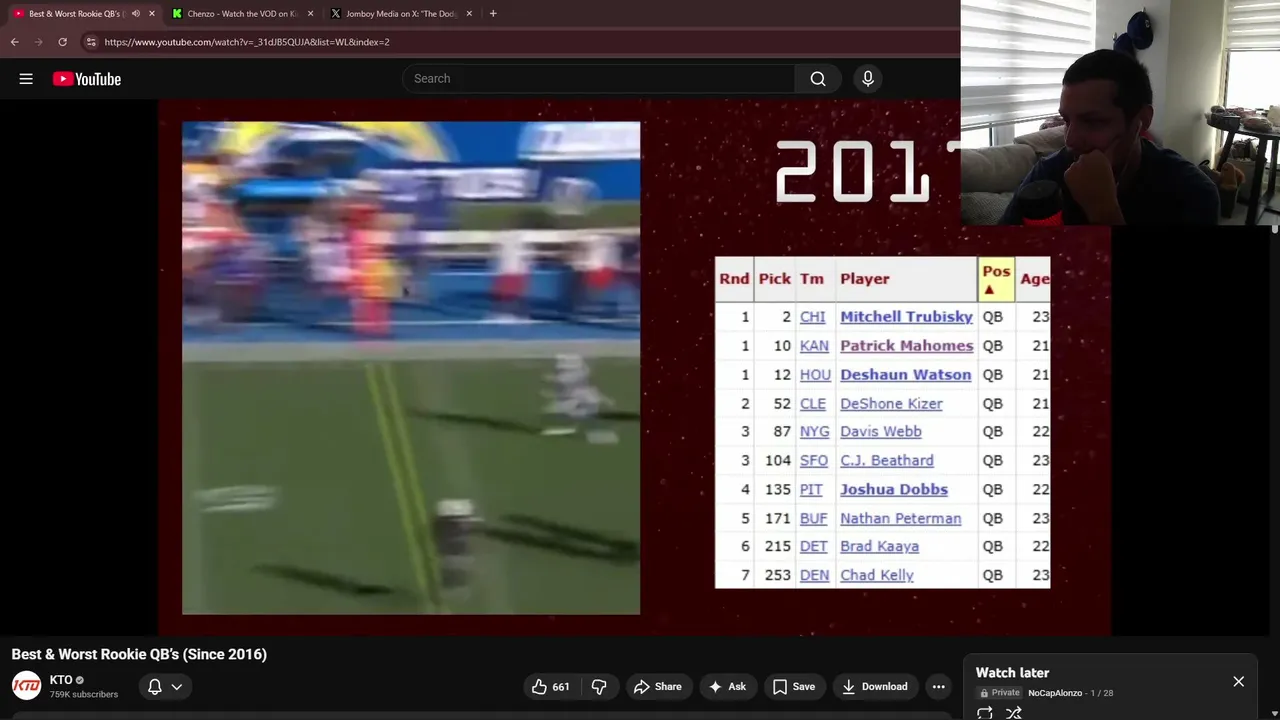Screen dimensions: 1280x720
Task: Click the CHI team abbreviation
Action: point(812,317)
